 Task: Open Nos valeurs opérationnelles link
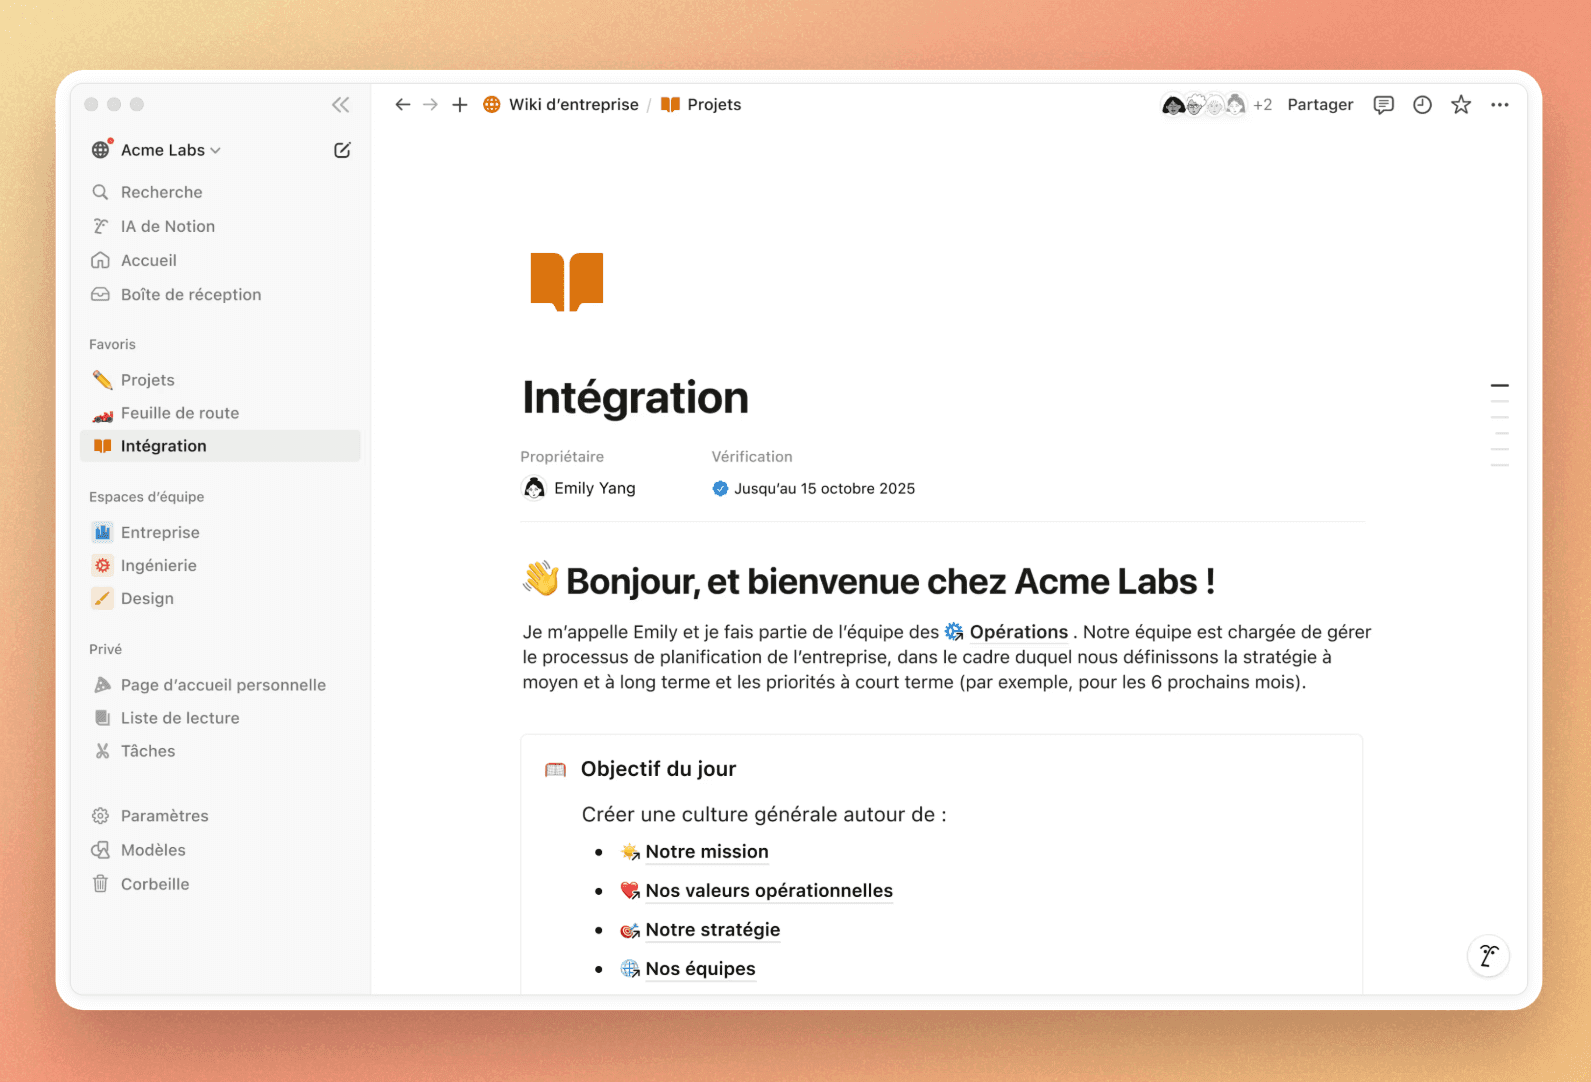[757, 891]
